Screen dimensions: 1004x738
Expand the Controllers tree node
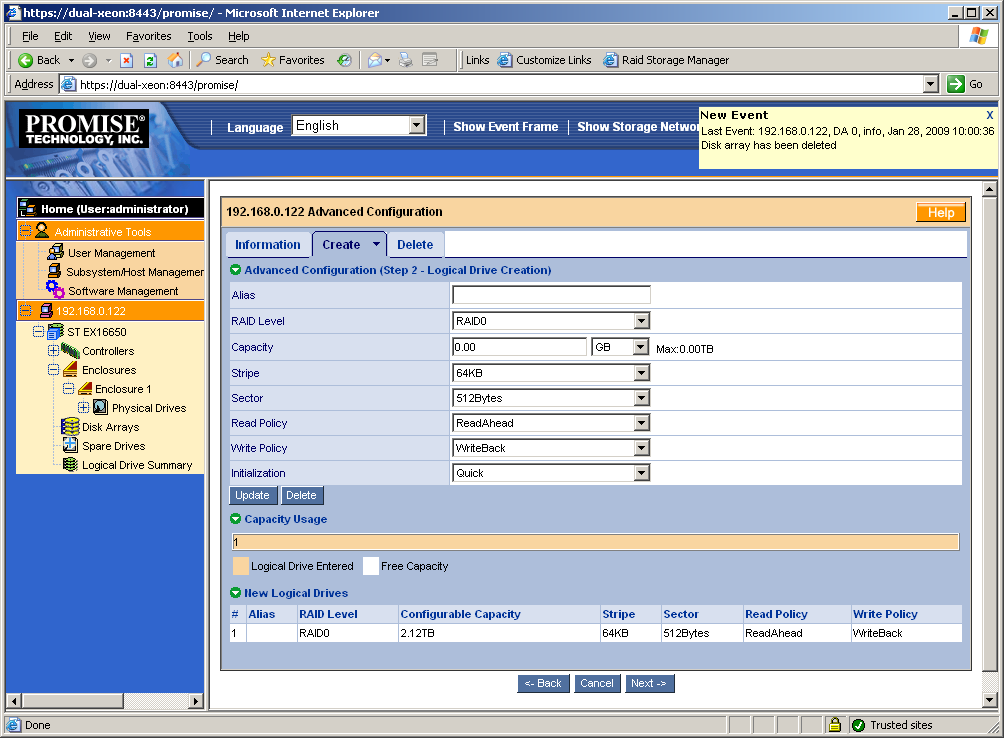coord(53,351)
